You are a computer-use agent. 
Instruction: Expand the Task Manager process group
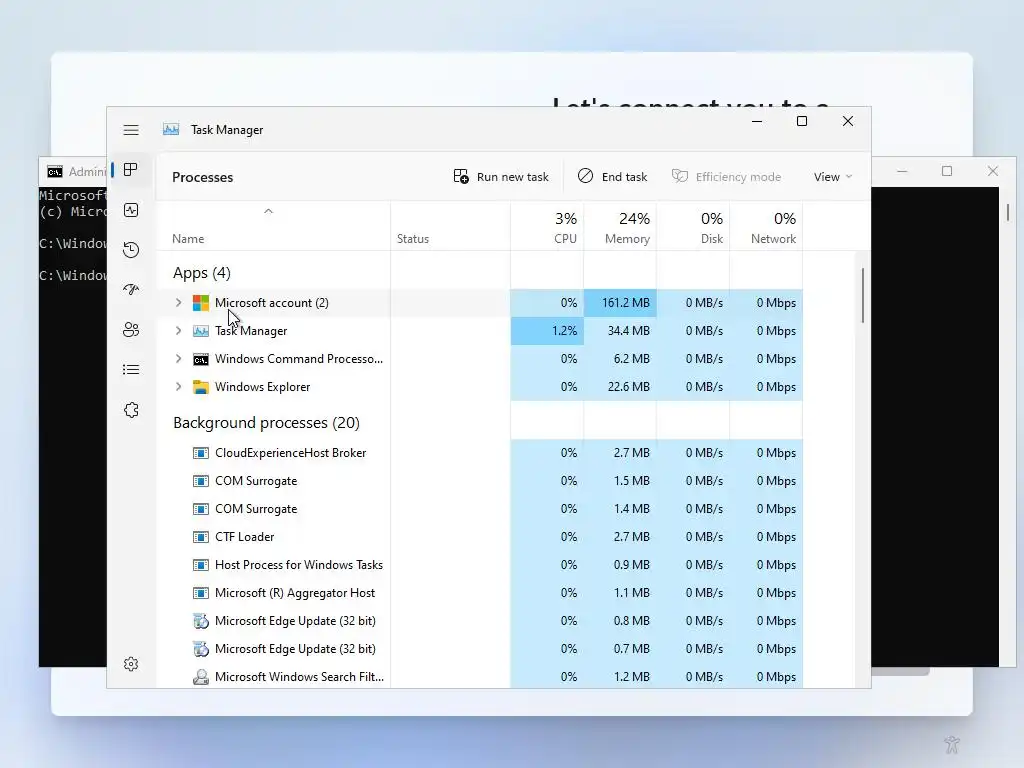pyautogui.click(x=178, y=331)
